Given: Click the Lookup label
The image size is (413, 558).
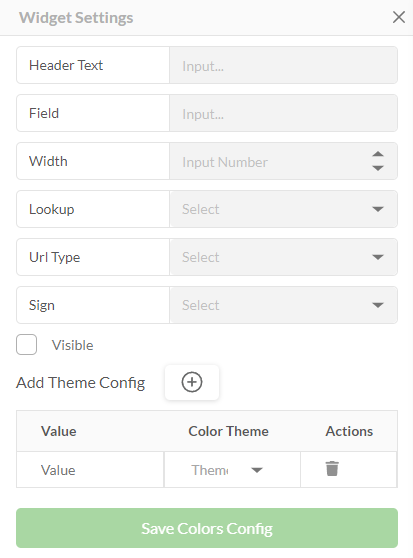Looking at the screenshot, I should click(x=52, y=209).
